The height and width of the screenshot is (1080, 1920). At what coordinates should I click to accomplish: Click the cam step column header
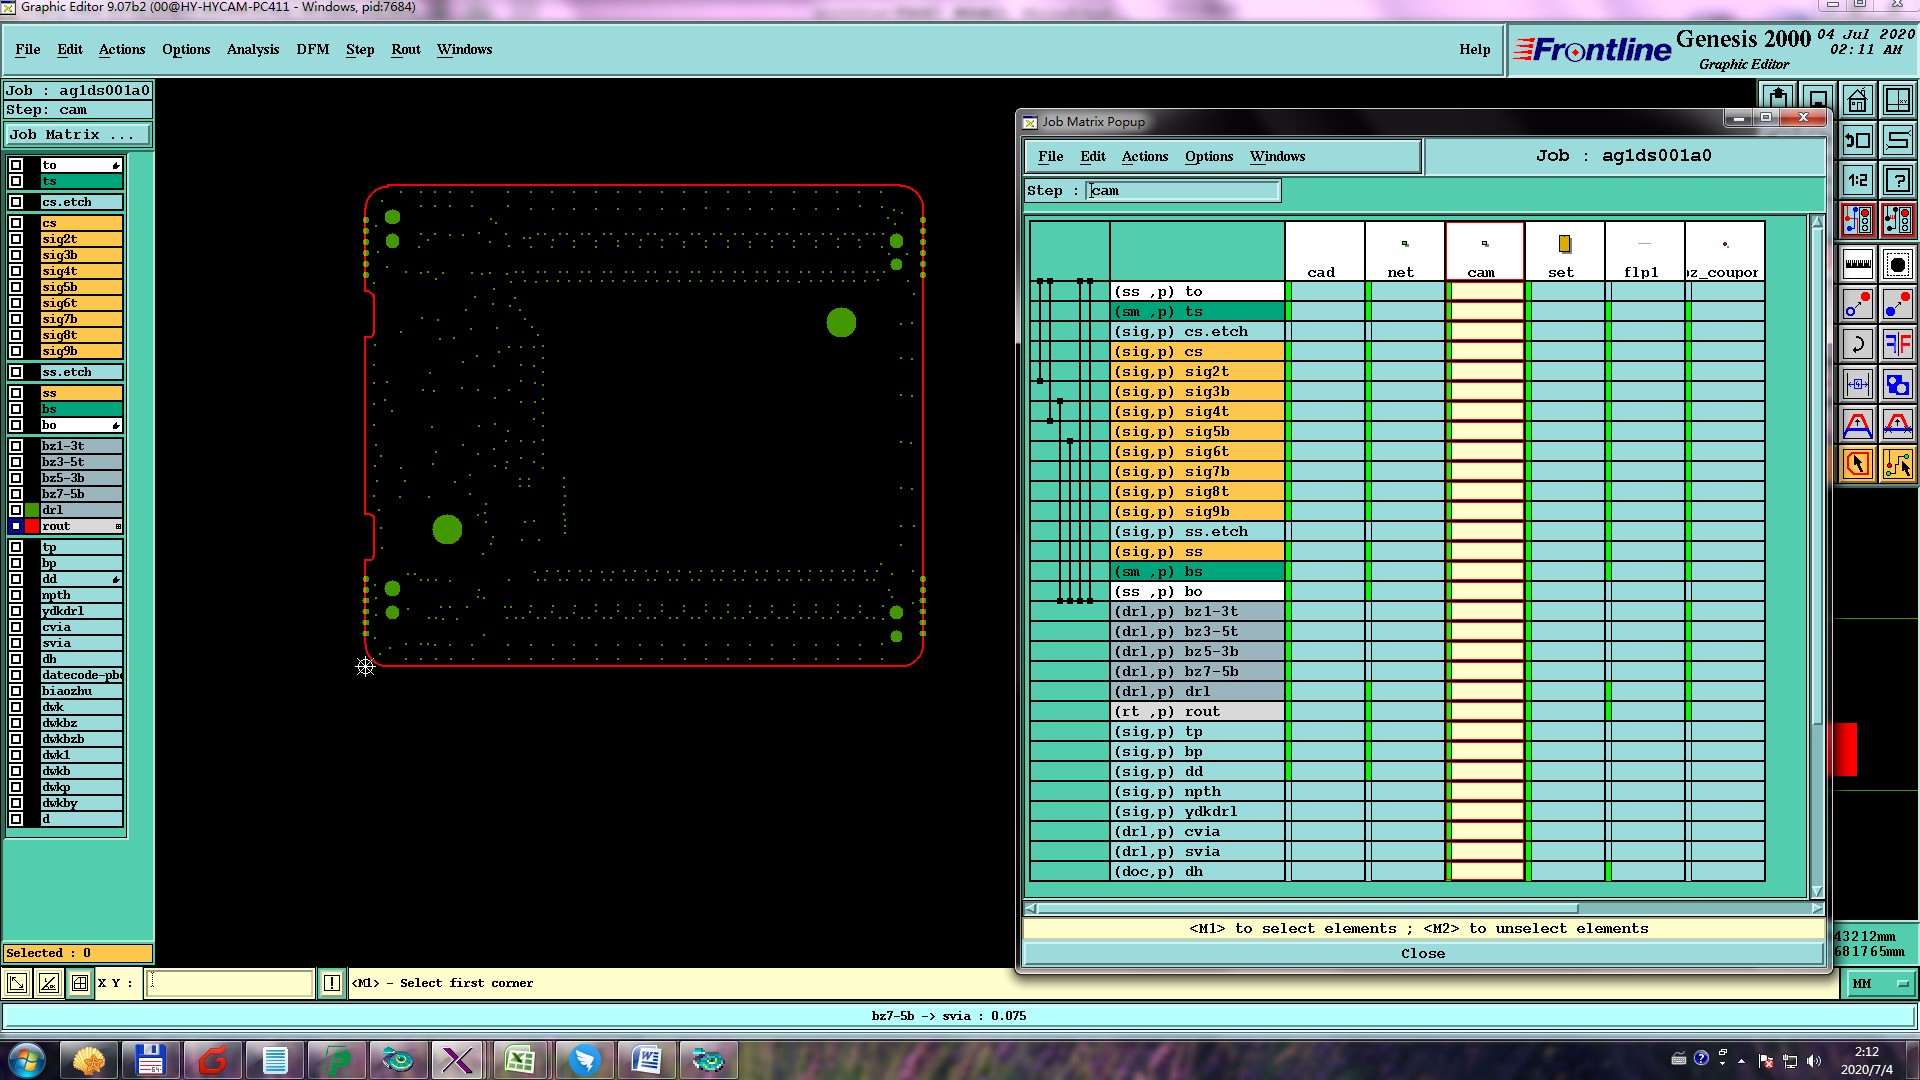click(x=1484, y=252)
